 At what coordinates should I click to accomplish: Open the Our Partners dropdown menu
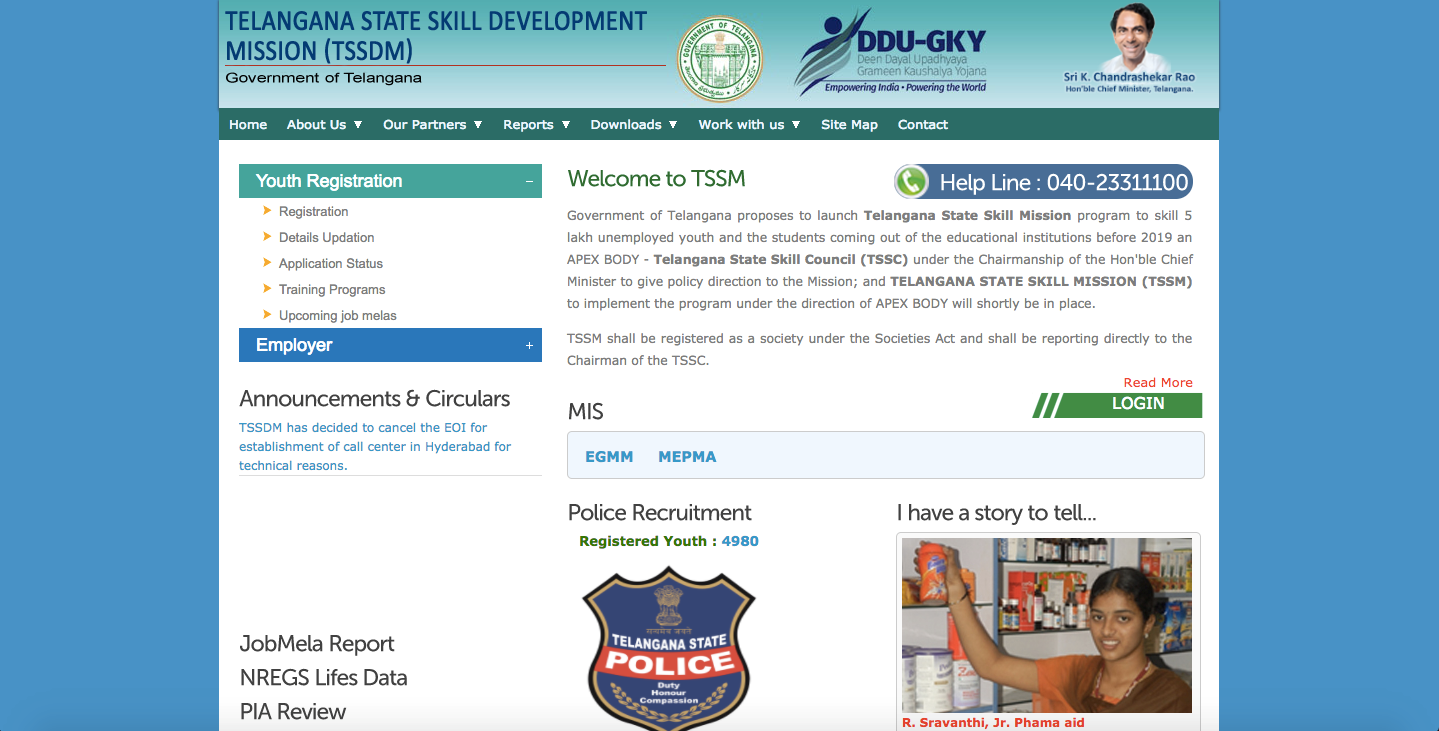432,124
